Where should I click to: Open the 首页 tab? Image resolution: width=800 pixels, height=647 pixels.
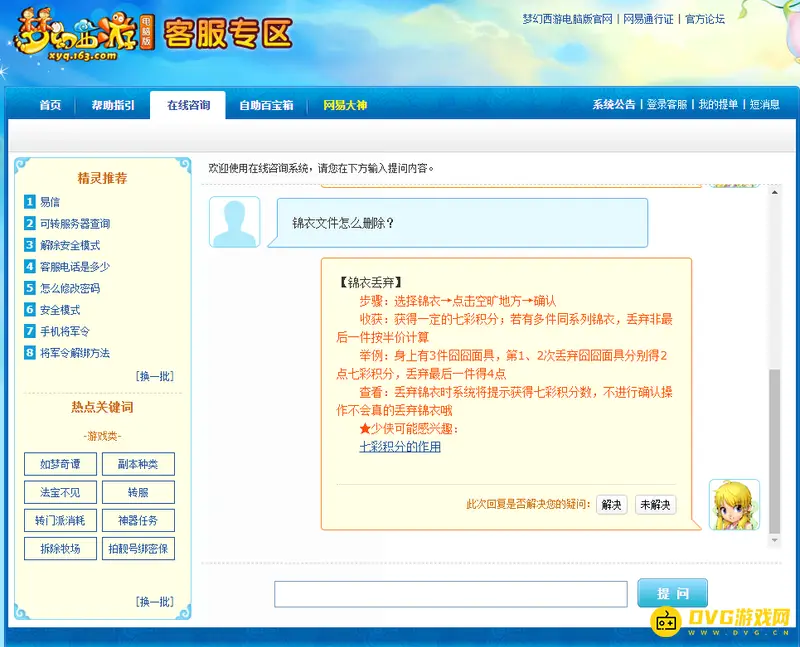50,105
